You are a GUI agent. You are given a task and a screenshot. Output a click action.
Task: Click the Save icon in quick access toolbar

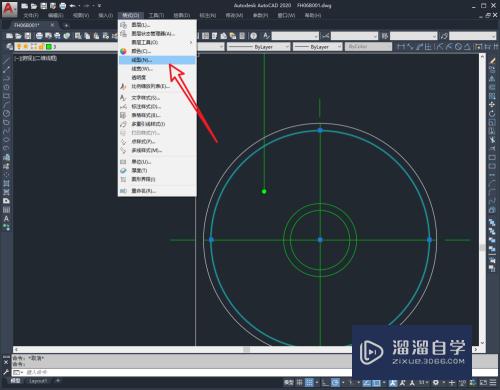coord(43,6)
